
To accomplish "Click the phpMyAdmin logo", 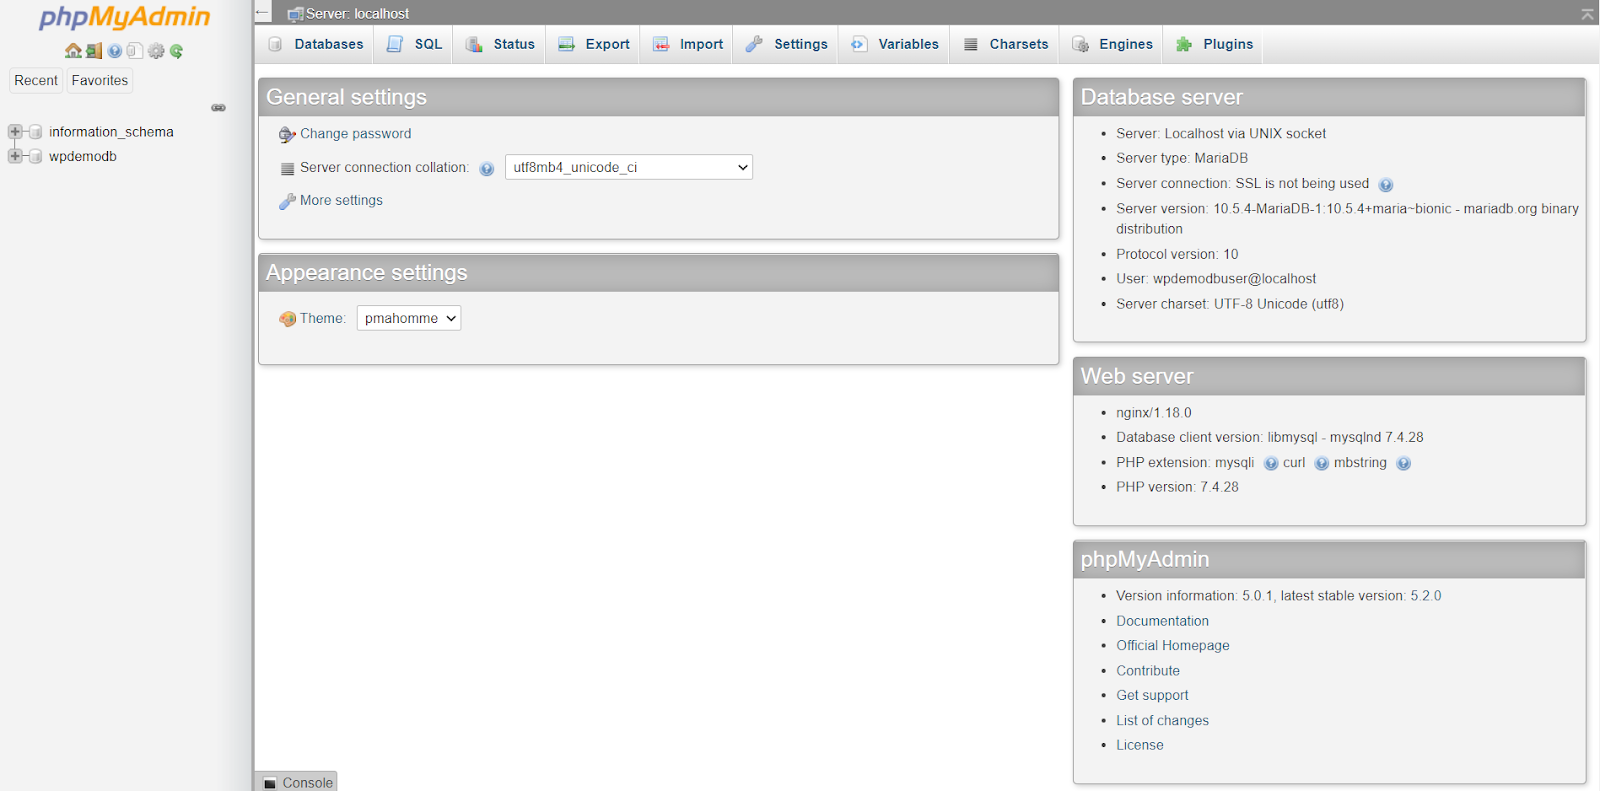I will pos(124,18).
